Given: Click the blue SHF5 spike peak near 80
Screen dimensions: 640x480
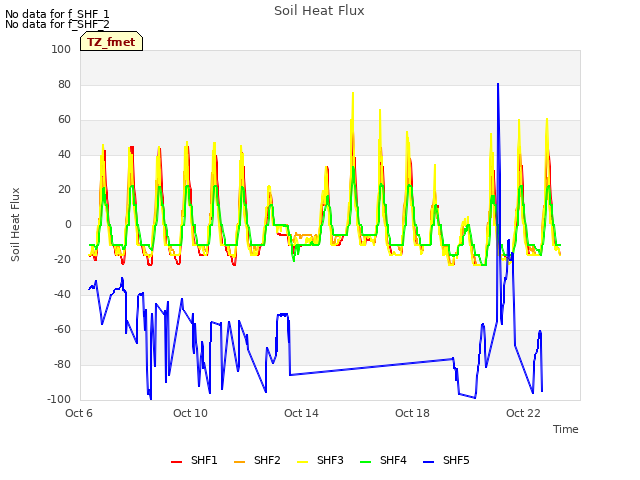Looking at the screenshot, I should [x=498, y=84].
